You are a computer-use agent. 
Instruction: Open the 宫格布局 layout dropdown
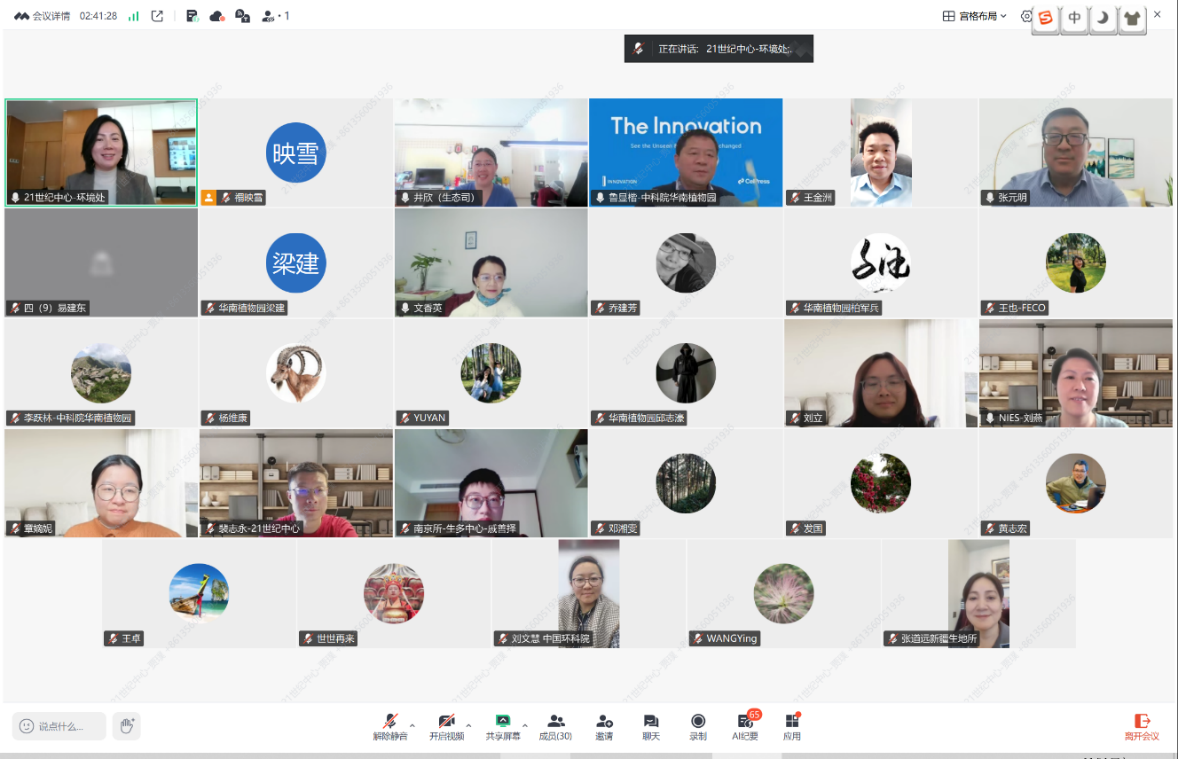(x=975, y=16)
